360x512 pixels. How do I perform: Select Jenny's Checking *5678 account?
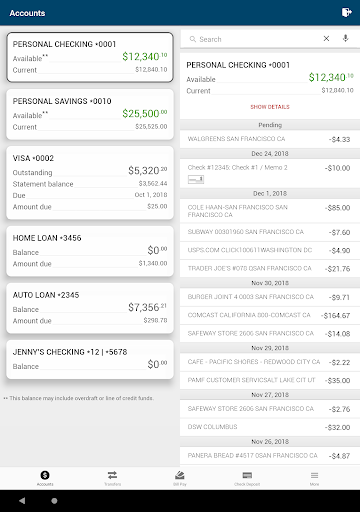tap(90, 360)
